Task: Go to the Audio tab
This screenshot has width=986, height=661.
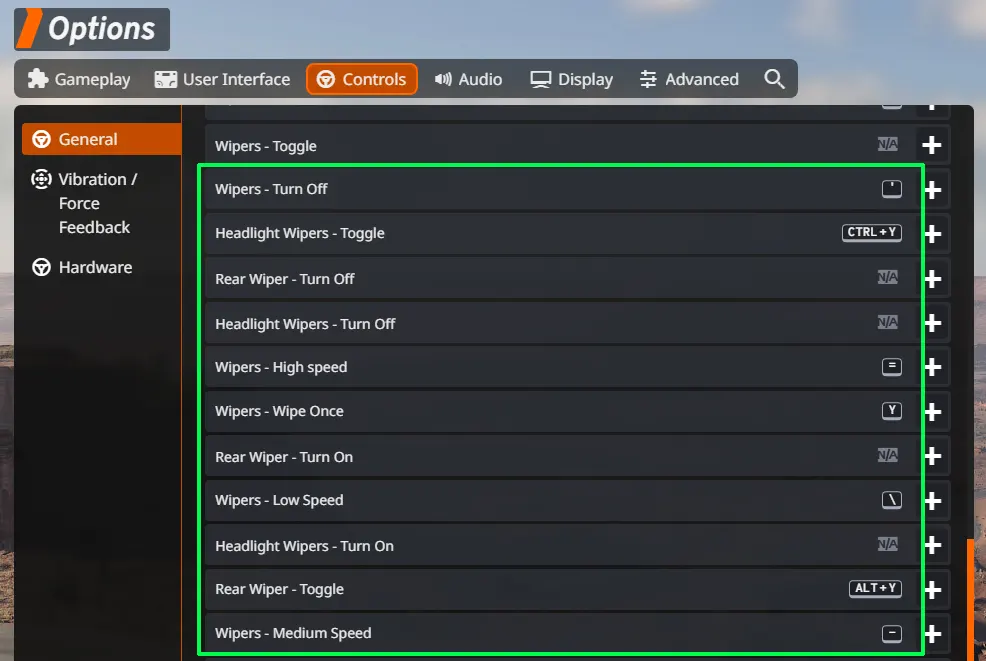Action: (x=468, y=79)
